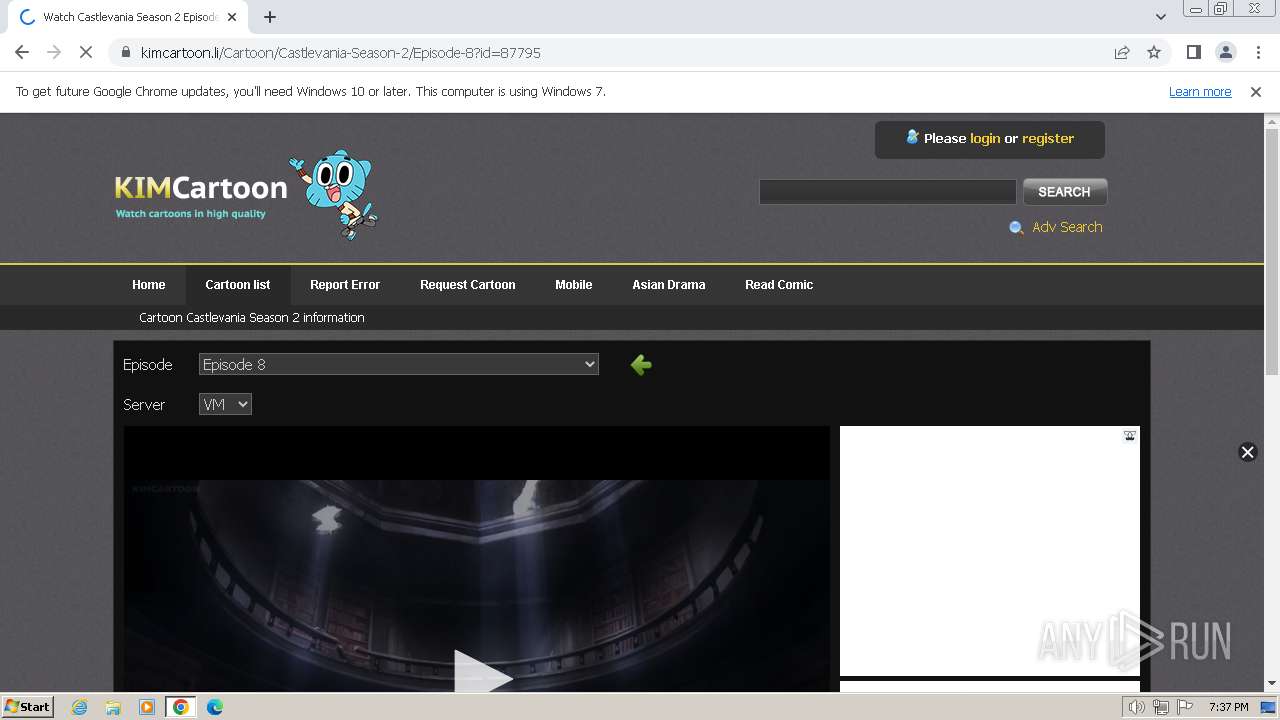View site information lock icon
This screenshot has height=720, width=1280.
[126, 52]
